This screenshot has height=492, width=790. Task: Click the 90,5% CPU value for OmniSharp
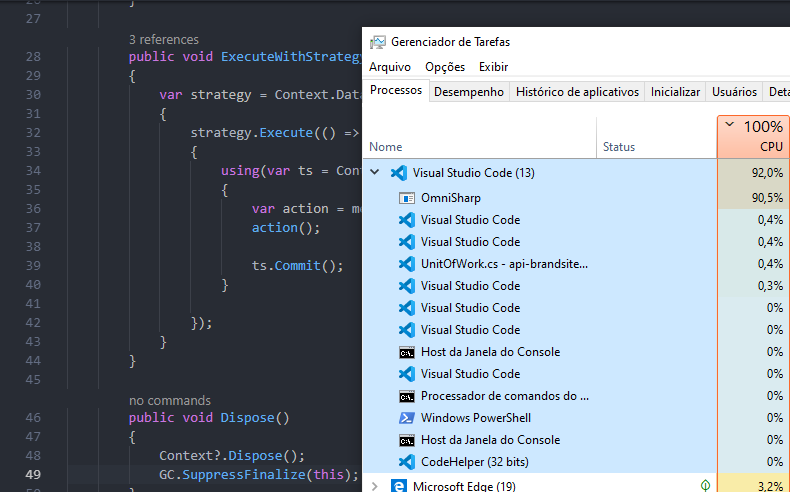[767, 198]
